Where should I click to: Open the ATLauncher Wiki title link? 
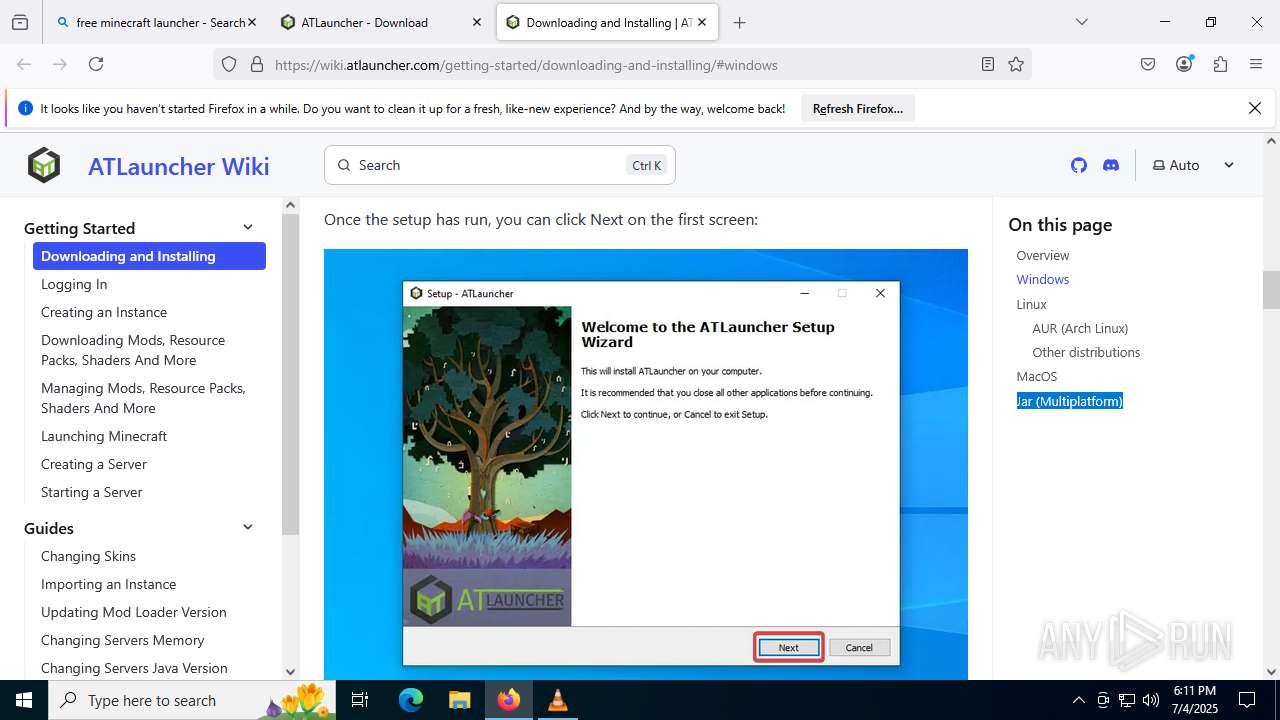pos(179,166)
